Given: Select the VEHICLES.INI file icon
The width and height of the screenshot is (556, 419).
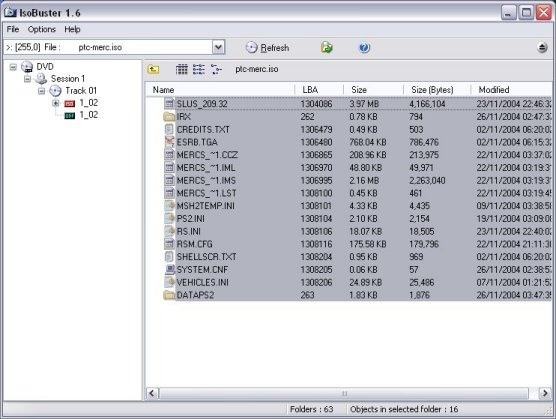Looking at the screenshot, I should (169, 282).
